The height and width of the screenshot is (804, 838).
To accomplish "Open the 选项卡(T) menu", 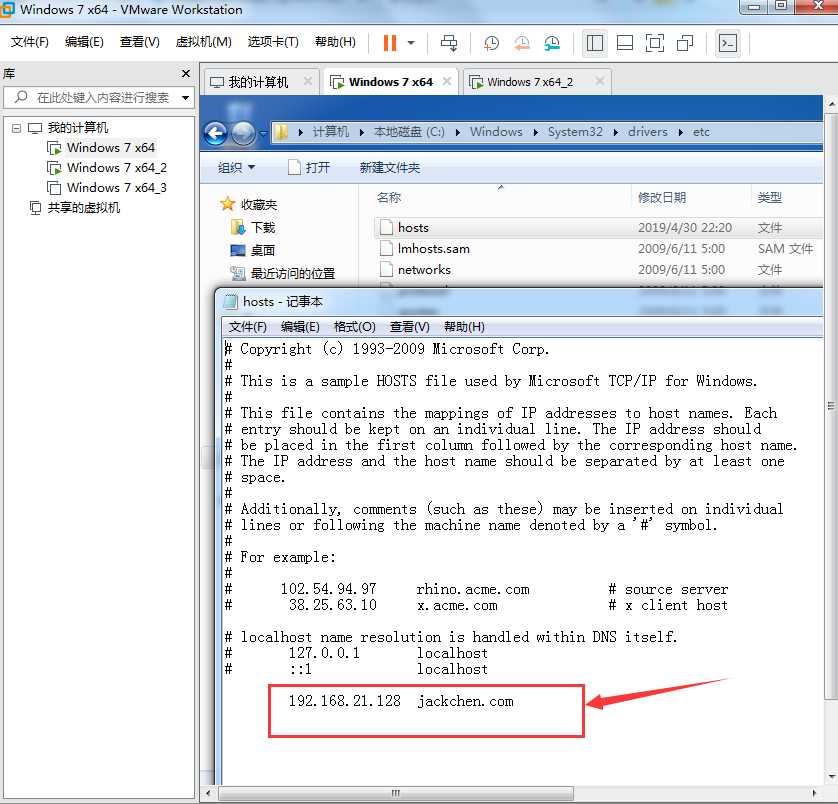I will pyautogui.click(x=273, y=42).
